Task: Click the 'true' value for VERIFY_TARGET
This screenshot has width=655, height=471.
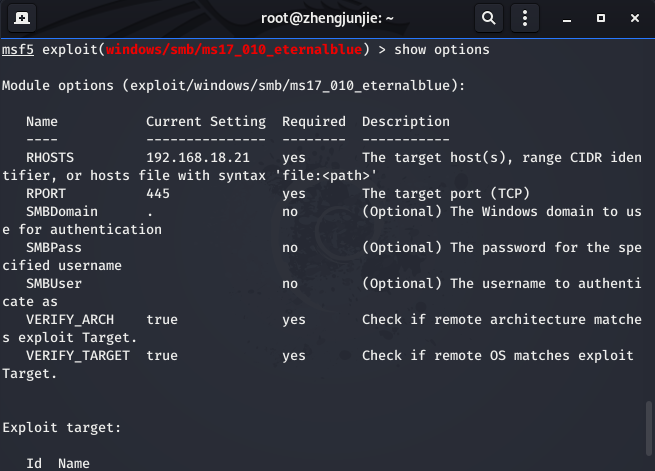Action: (x=162, y=356)
